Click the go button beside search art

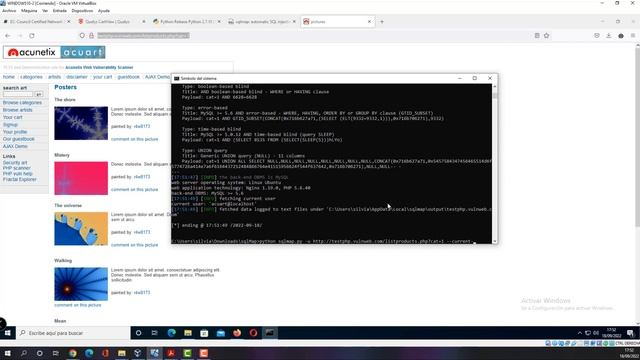(x=38, y=94)
